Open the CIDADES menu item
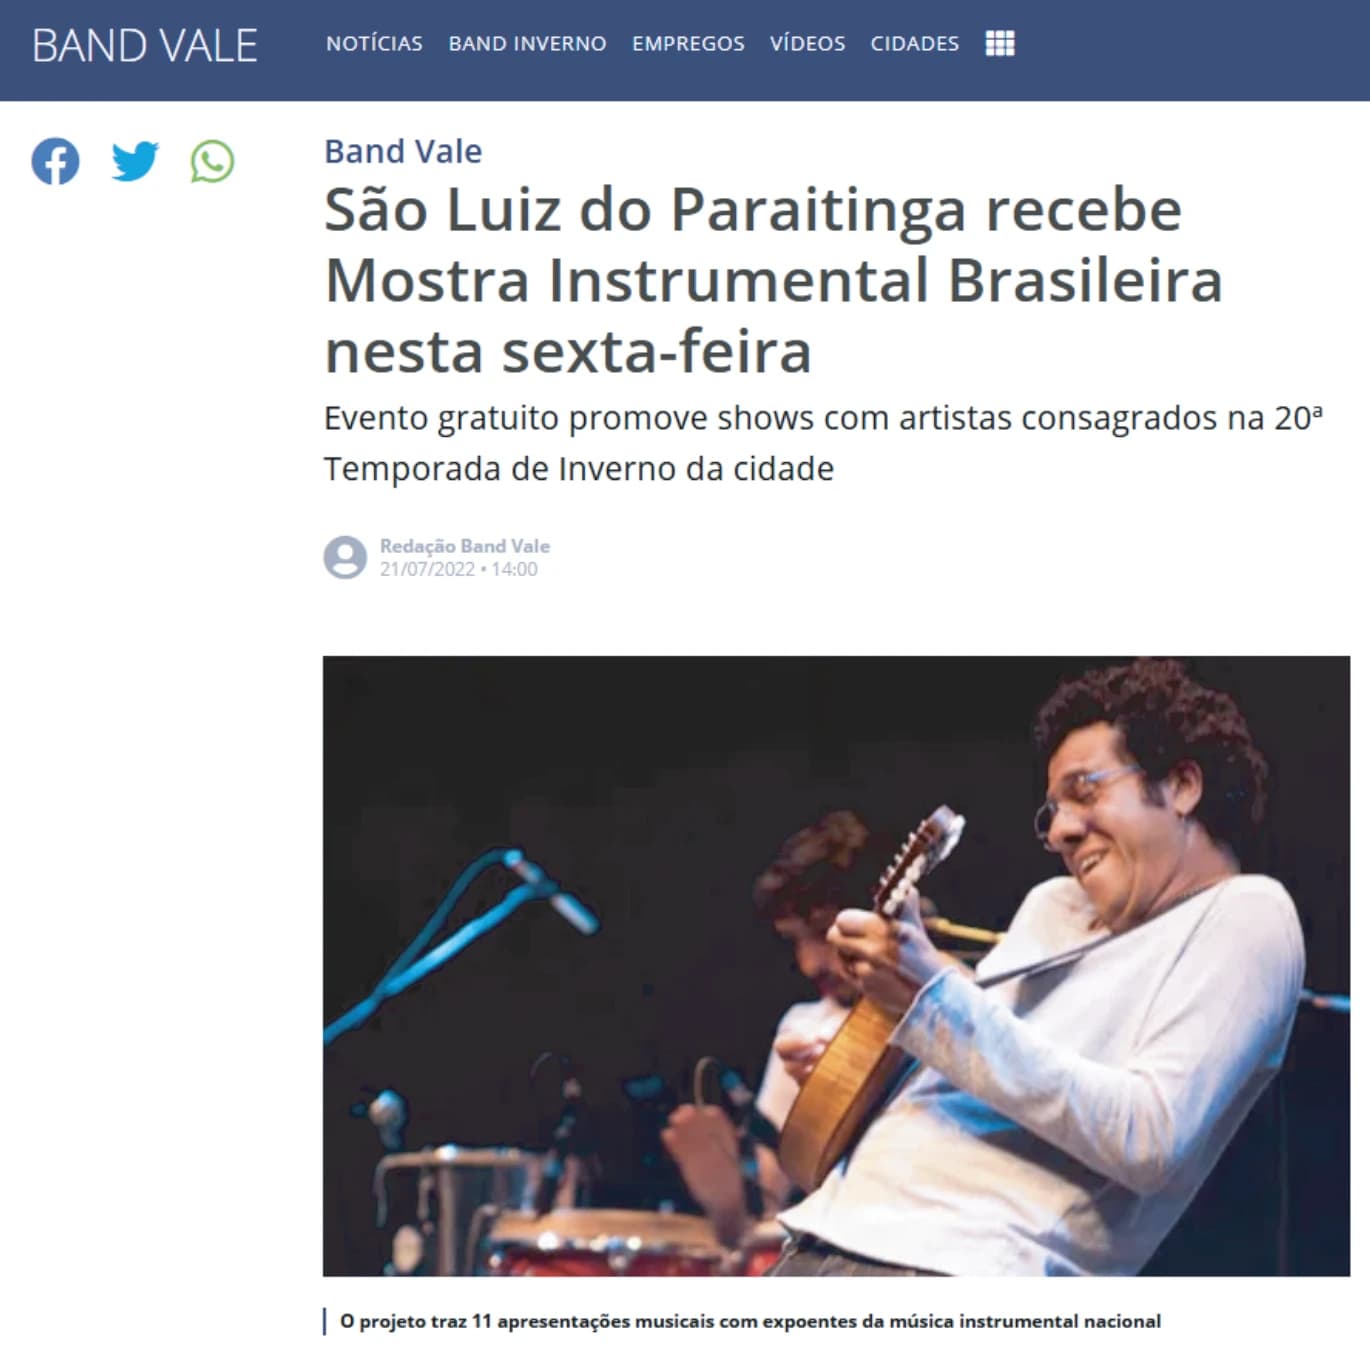The height and width of the screenshot is (1354, 1370). [914, 44]
